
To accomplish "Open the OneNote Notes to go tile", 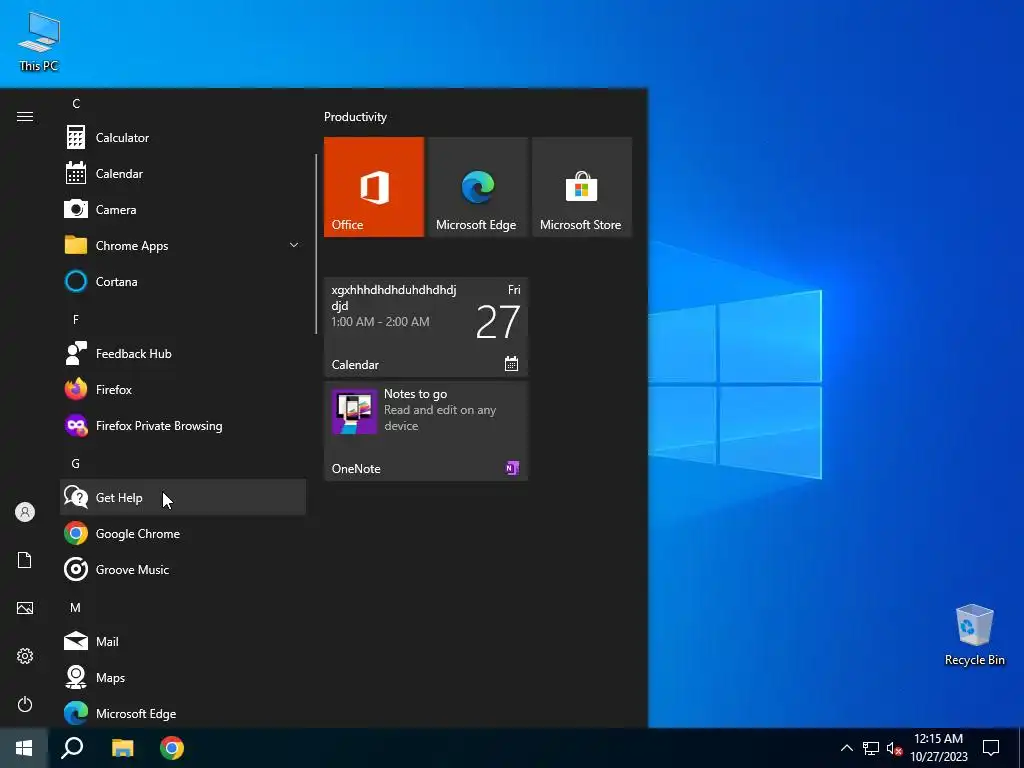I will point(426,431).
